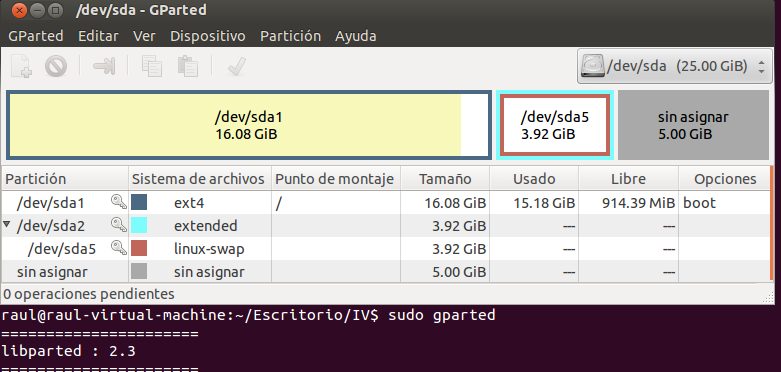
Task: Sort by the Partición column header
Action: [x=65, y=179]
